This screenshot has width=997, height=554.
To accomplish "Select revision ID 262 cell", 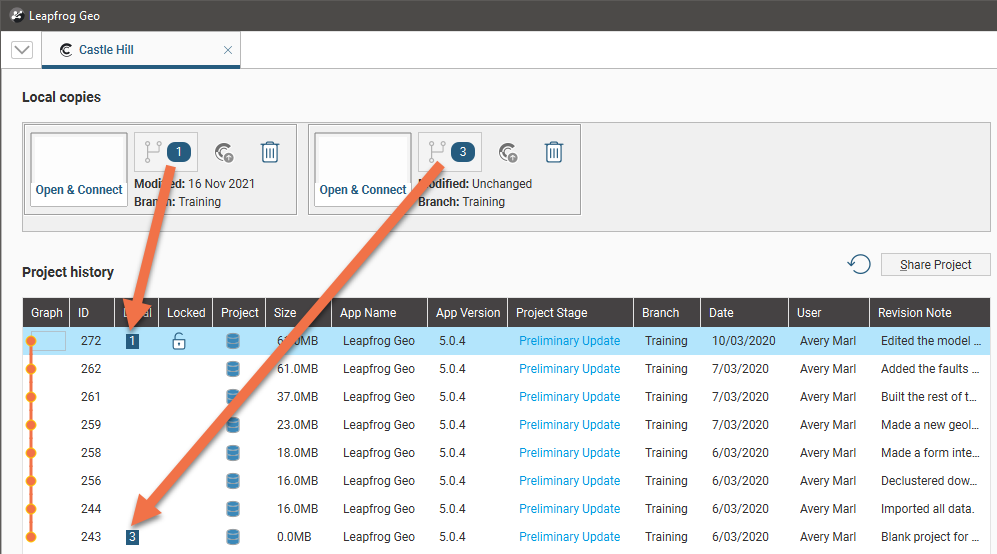I will pyautogui.click(x=91, y=369).
